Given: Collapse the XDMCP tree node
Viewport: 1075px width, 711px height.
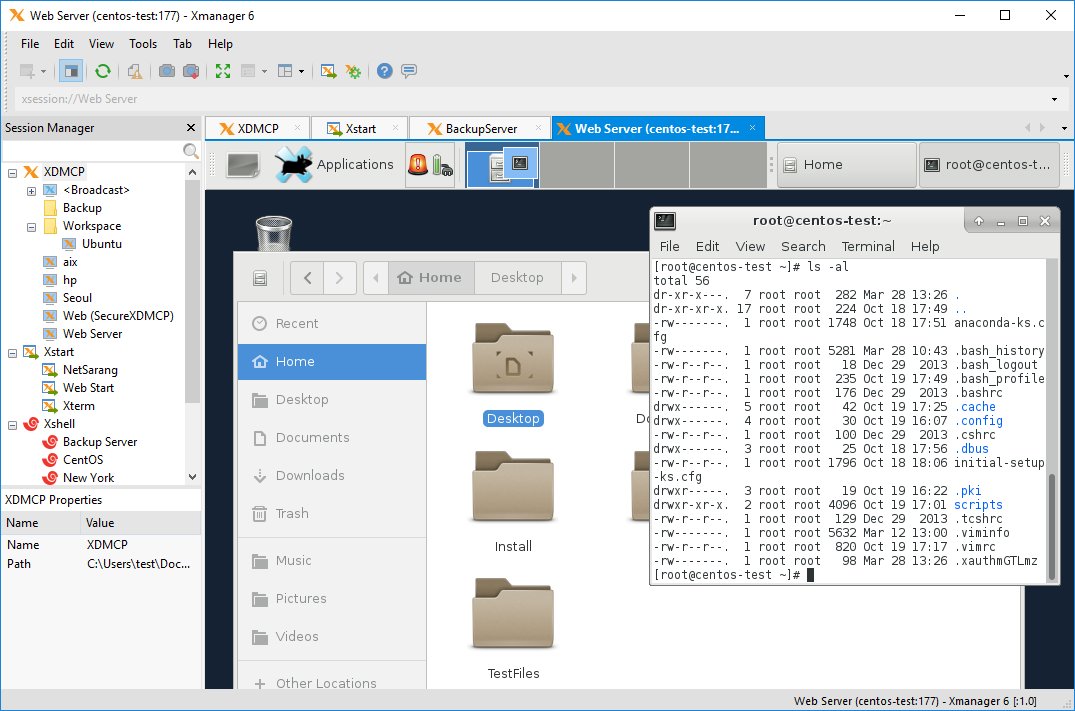Looking at the screenshot, I should pos(11,171).
